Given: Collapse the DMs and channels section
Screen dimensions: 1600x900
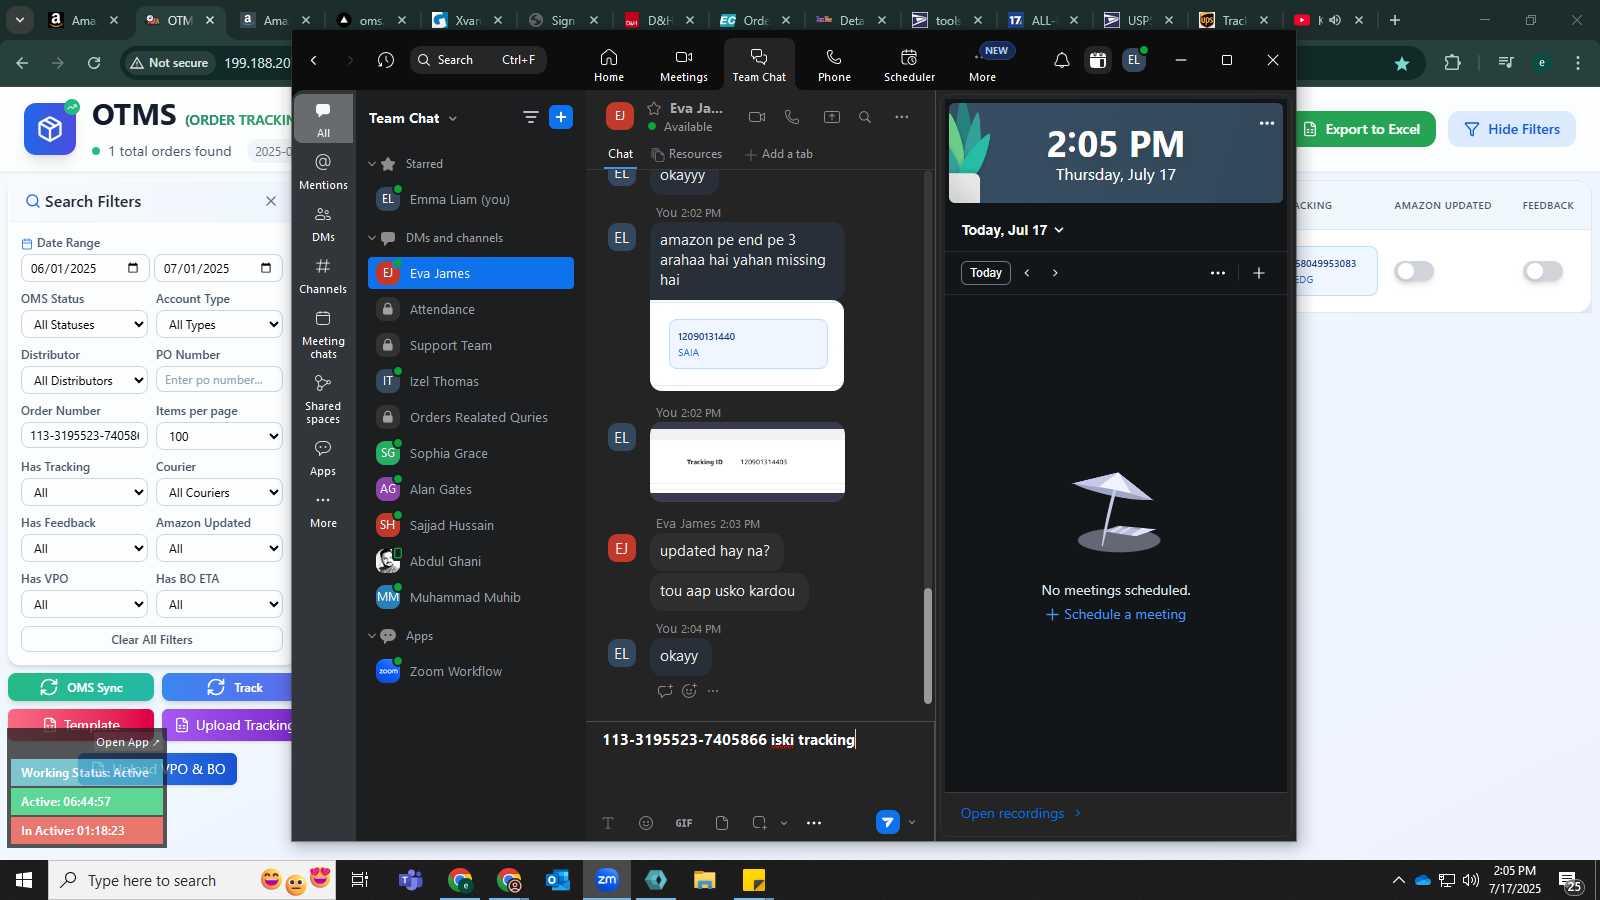Looking at the screenshot, I should pyautogui.click(x=372, y=238).
